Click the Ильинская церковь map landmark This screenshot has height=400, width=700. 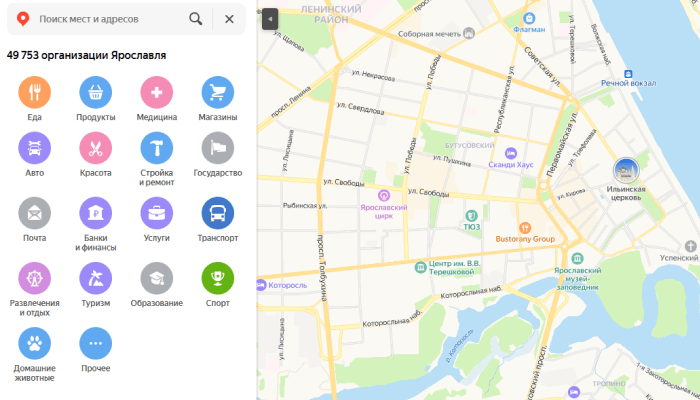(x=626, y=170)
